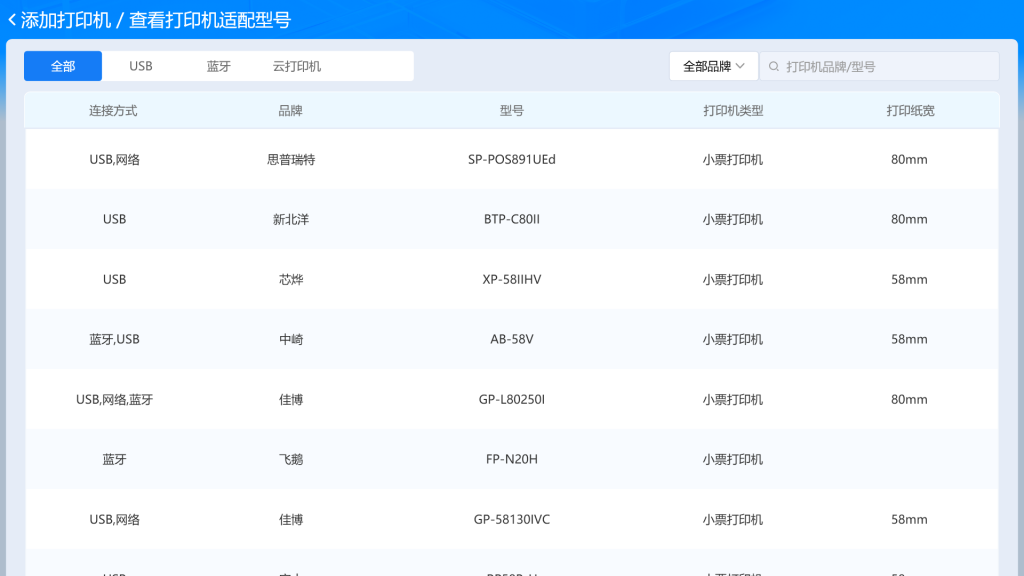Switch to the 蓝牙 tab
Viewport: 1024px width, 576px height.
tap(219, 66)
